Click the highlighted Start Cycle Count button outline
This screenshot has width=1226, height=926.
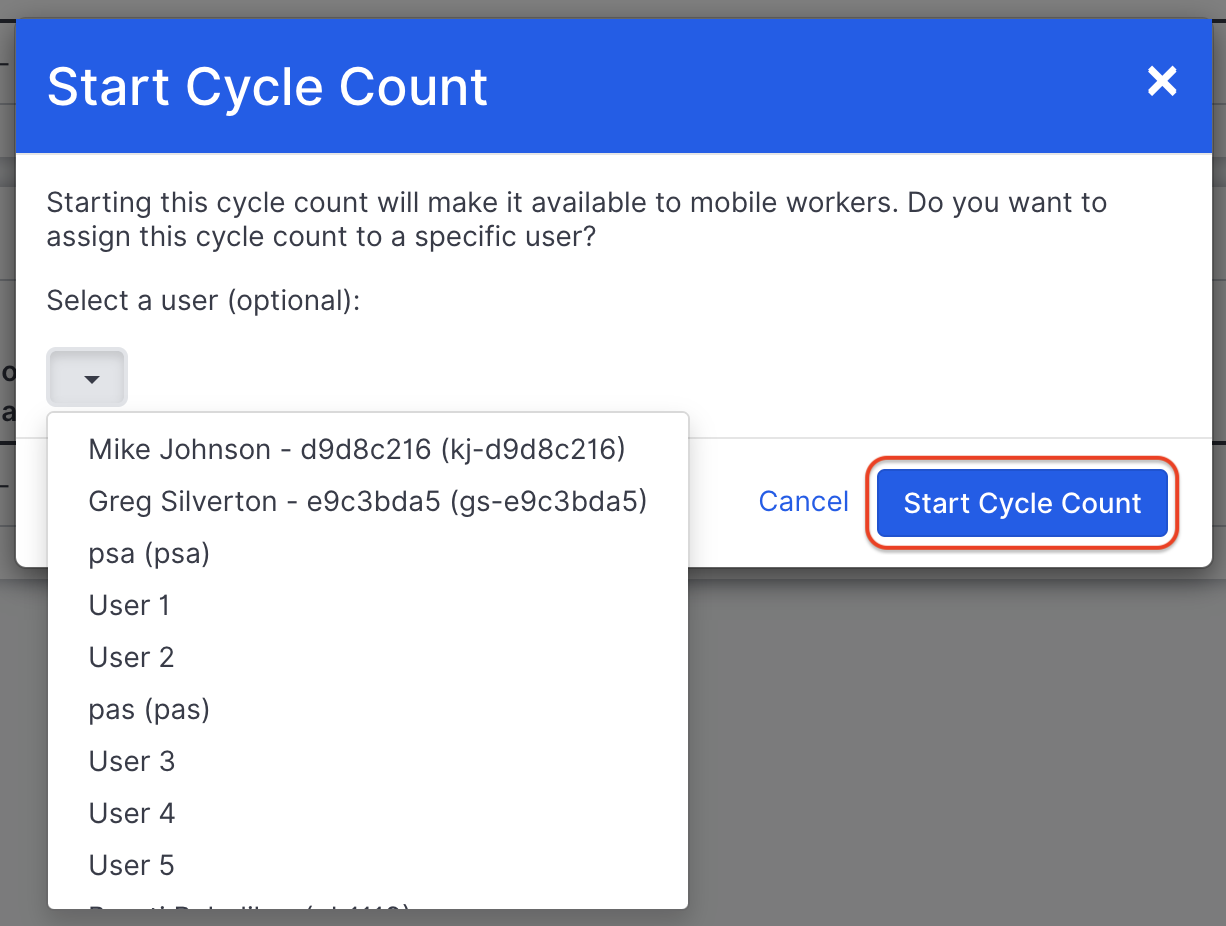(x=1021, y=503)
